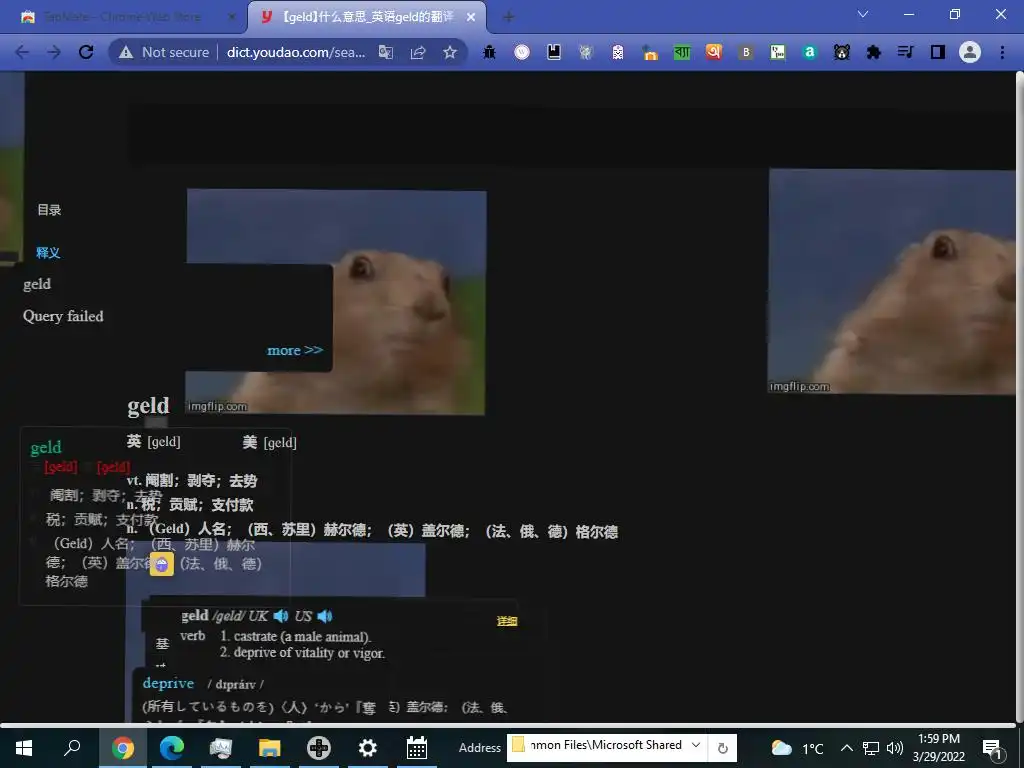Click the yellow 详细 details link
The image size is (1024, 768).
click(507, 621)
